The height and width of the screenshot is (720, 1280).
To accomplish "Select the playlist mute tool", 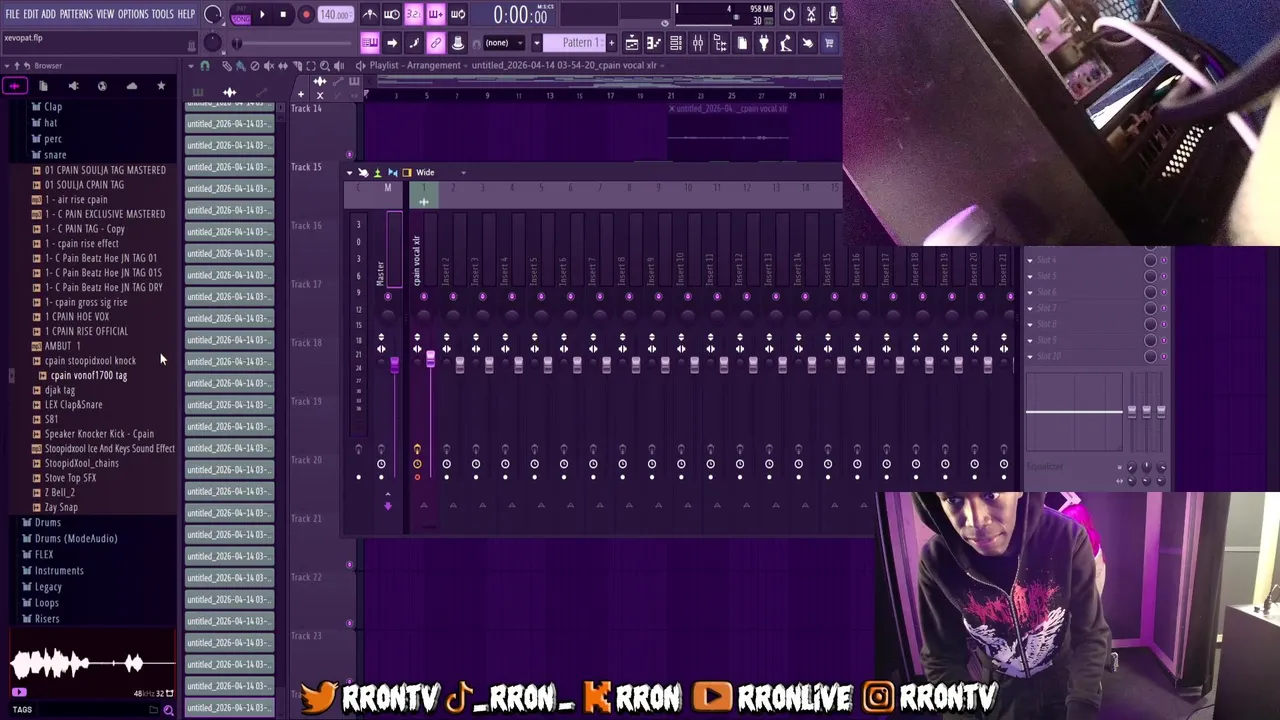I will pyautogui.click(x=269, y=66).
